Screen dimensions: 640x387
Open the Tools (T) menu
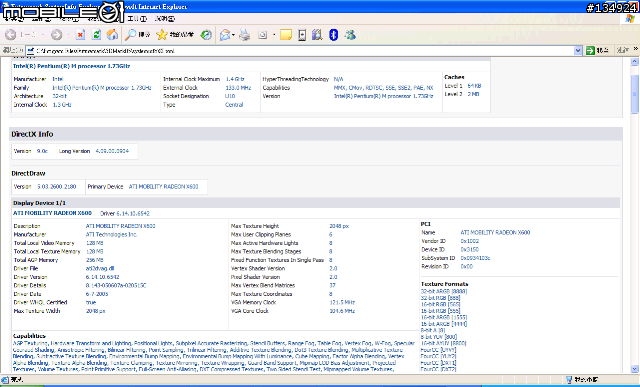click(x=137, y=19)
